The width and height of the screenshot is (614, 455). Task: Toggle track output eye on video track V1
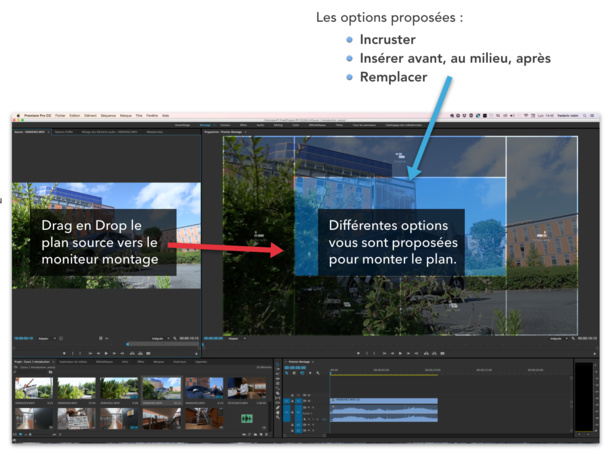(307, 401)
